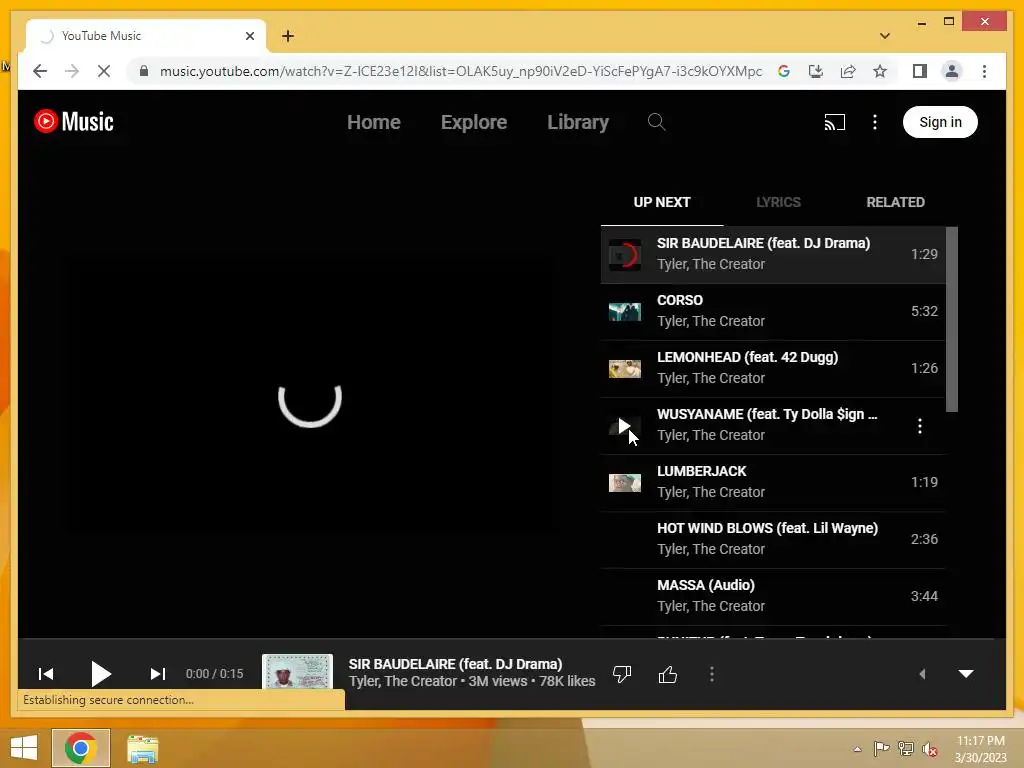Click the Google icon in address bar

point(784,71)
